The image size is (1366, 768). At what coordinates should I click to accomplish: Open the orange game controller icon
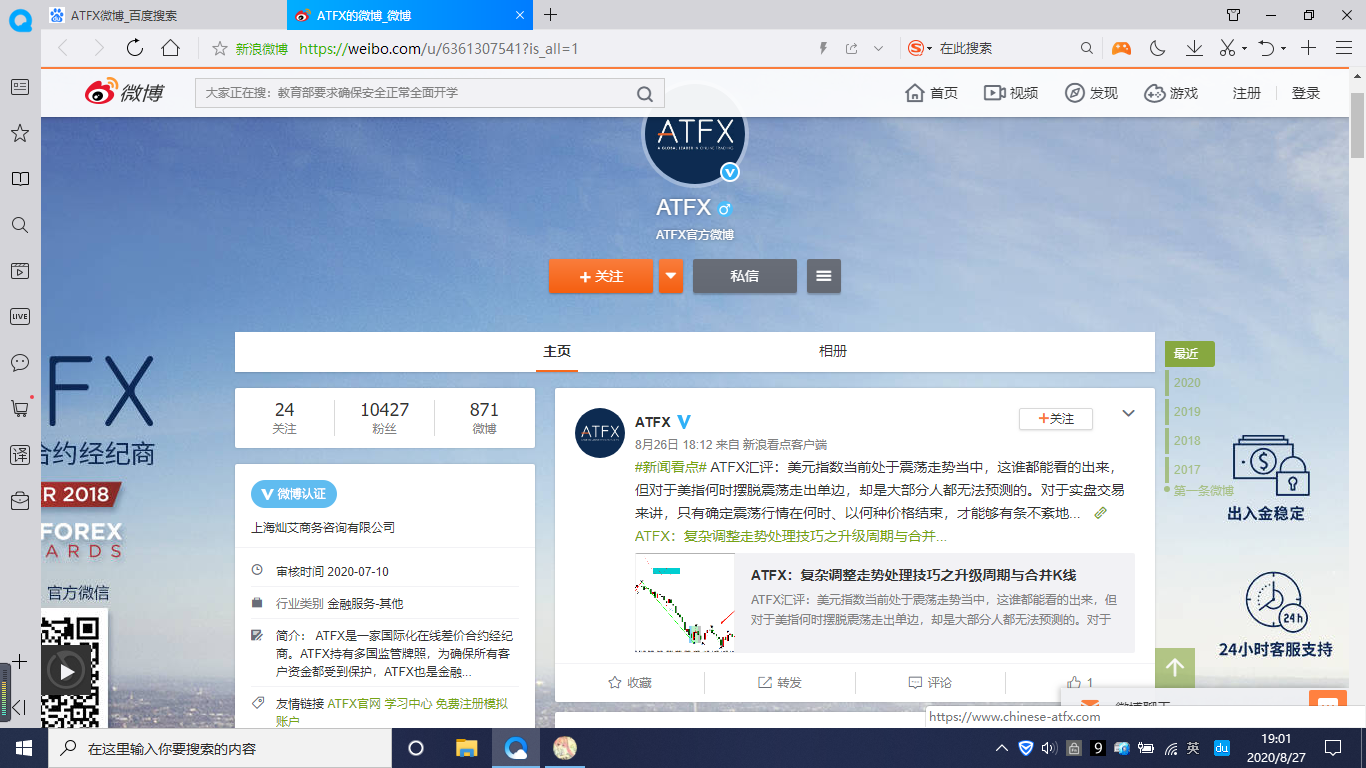[x=1122, y=48]
